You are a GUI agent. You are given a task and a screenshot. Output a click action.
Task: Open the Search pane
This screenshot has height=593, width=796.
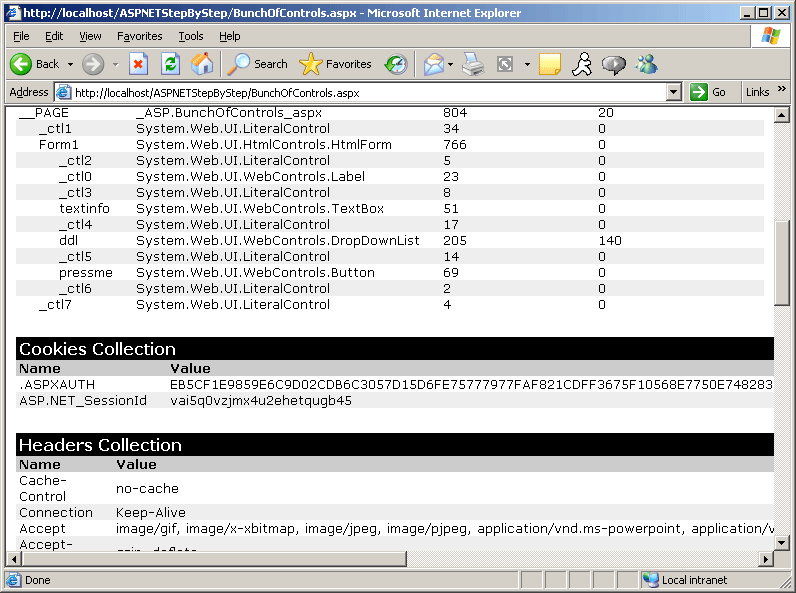click(257, 64)
